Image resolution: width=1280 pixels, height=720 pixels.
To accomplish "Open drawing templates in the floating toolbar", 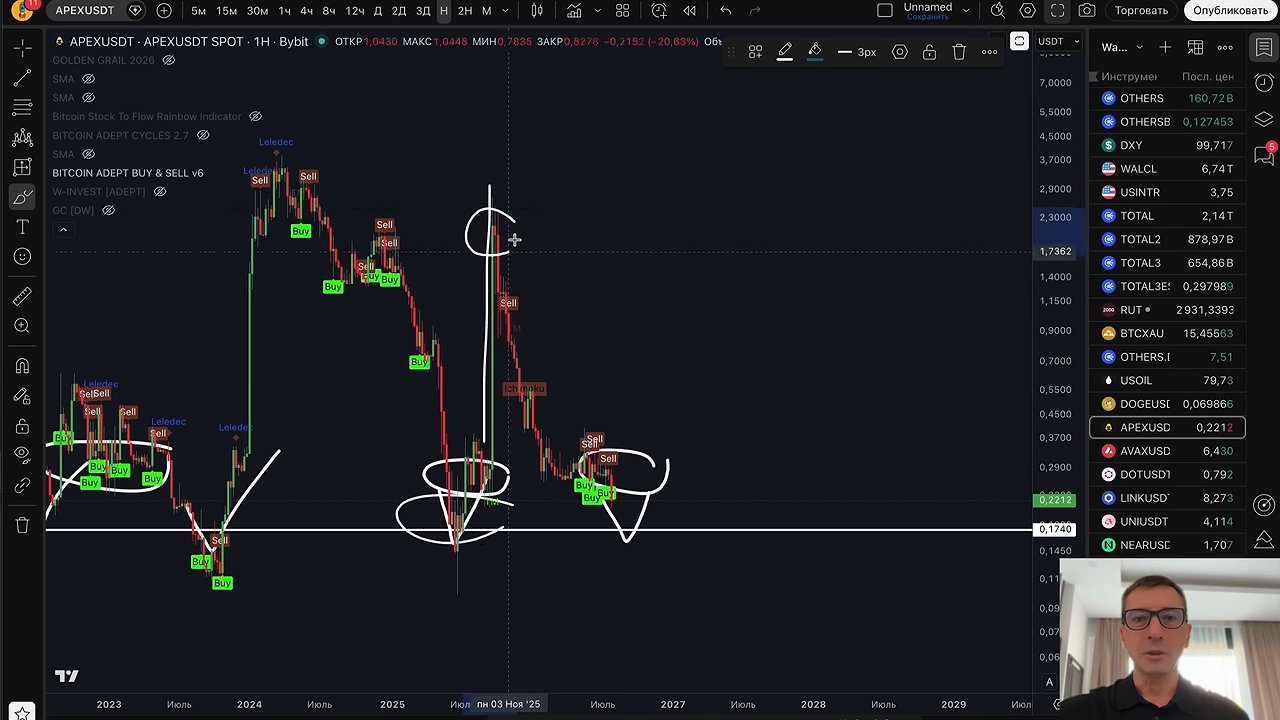I will [x=755, y=52].
